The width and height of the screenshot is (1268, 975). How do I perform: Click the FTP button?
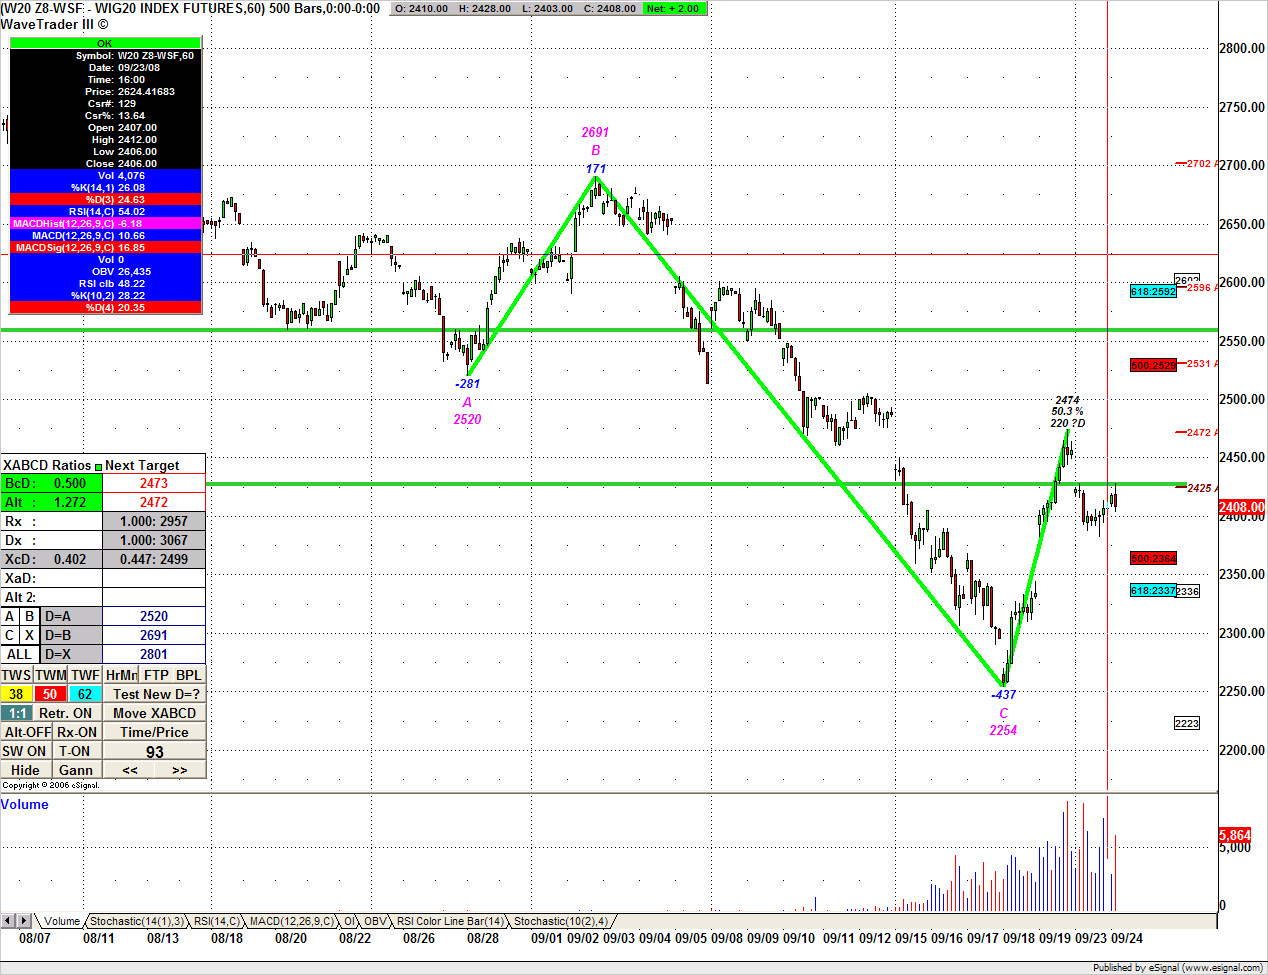[x=156, y=675]
